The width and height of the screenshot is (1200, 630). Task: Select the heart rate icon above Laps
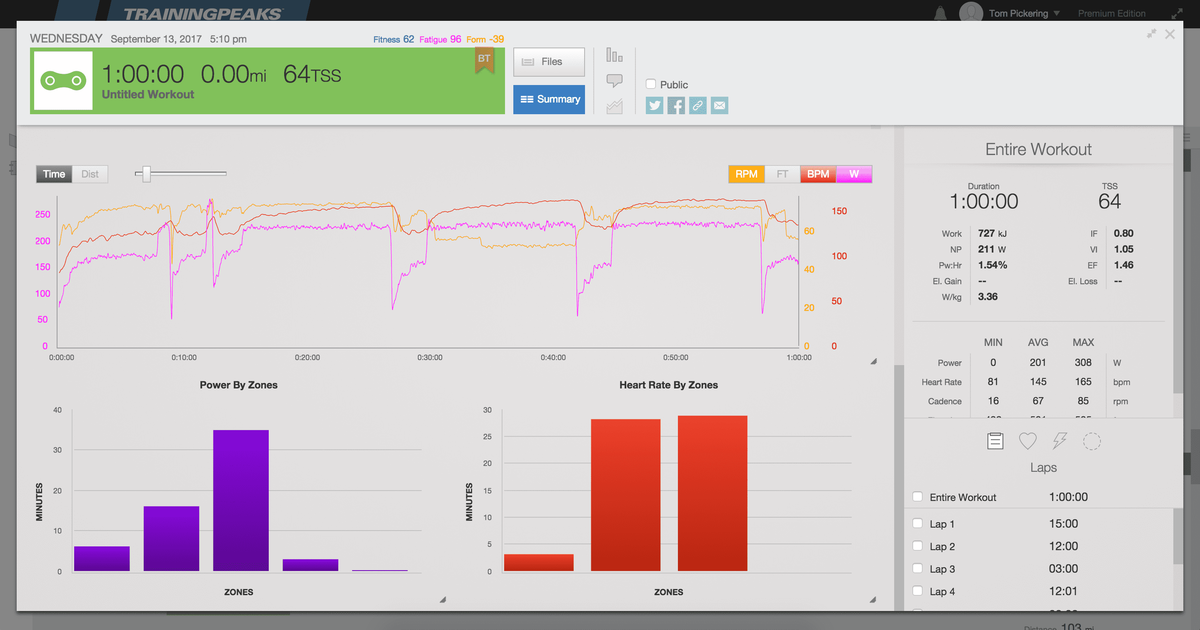[1027, 441]
